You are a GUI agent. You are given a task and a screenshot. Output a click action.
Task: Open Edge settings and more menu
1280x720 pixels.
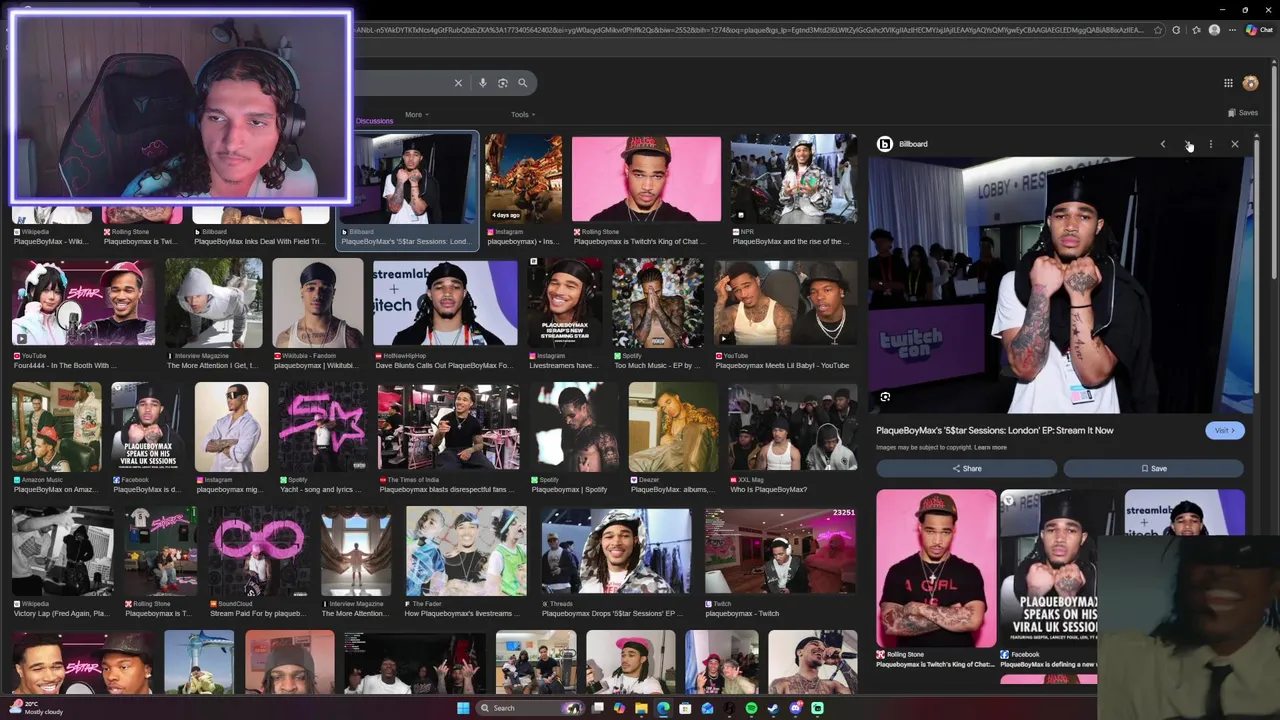pos(1232,30)
